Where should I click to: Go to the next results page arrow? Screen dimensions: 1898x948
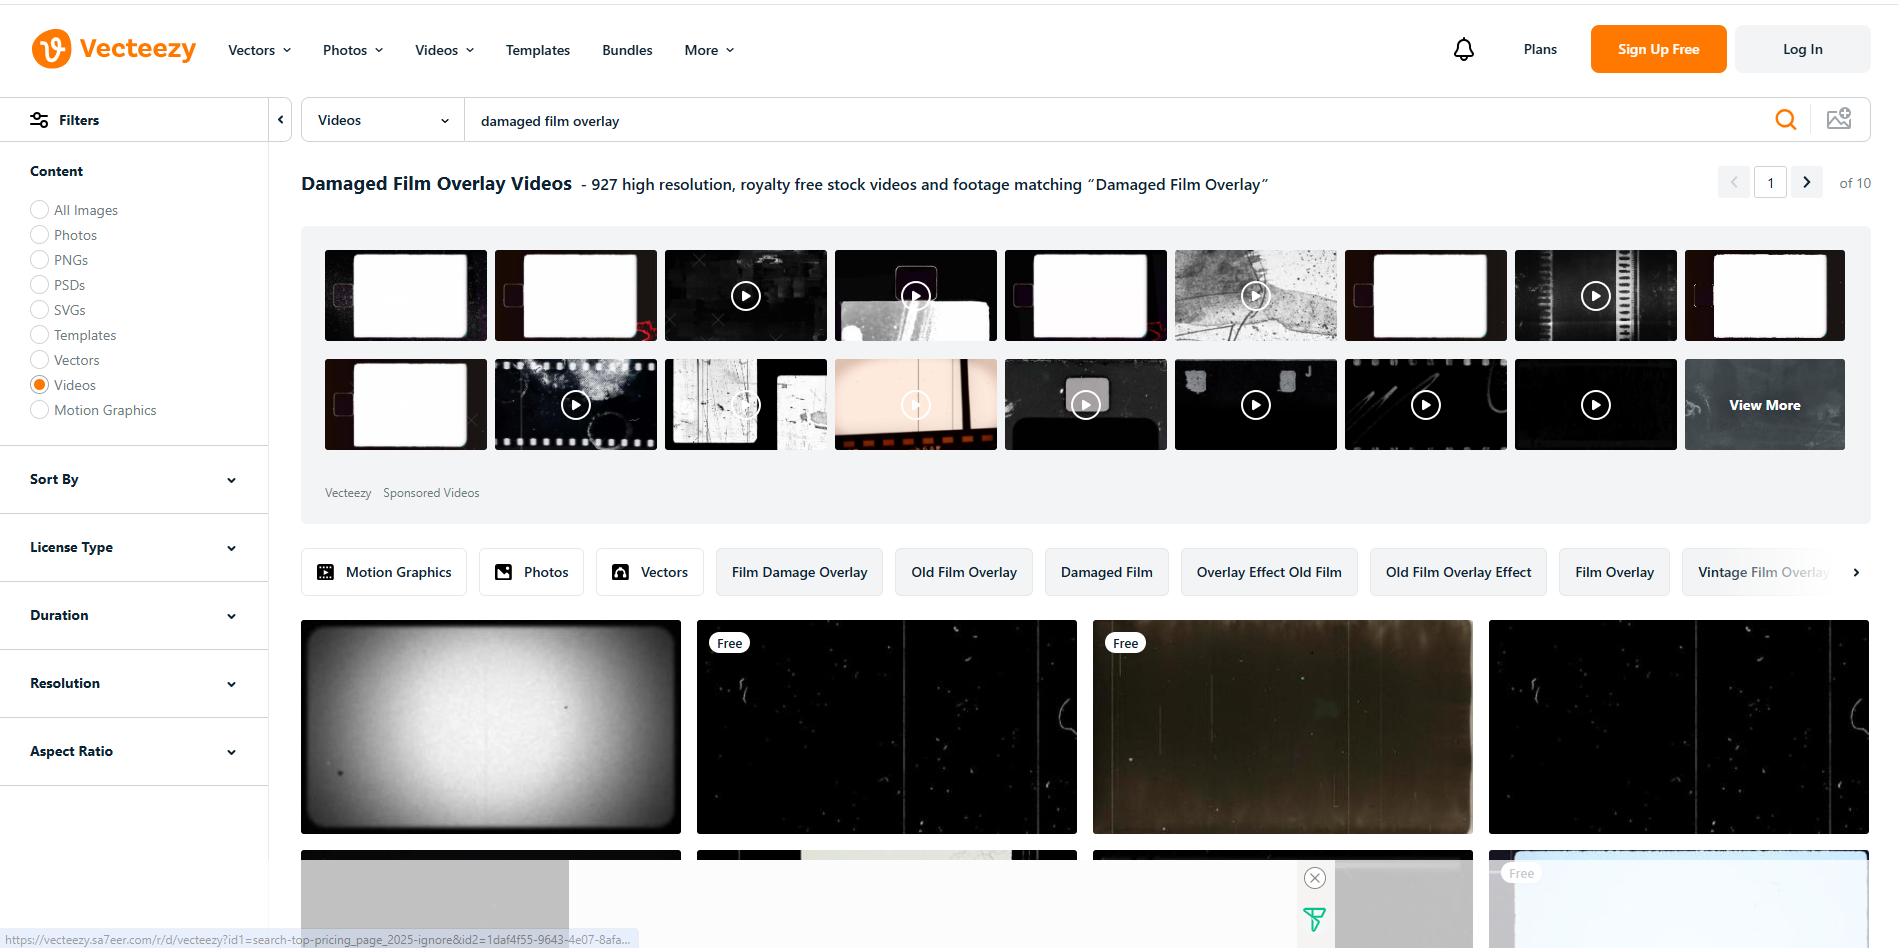click(1806, 182)
